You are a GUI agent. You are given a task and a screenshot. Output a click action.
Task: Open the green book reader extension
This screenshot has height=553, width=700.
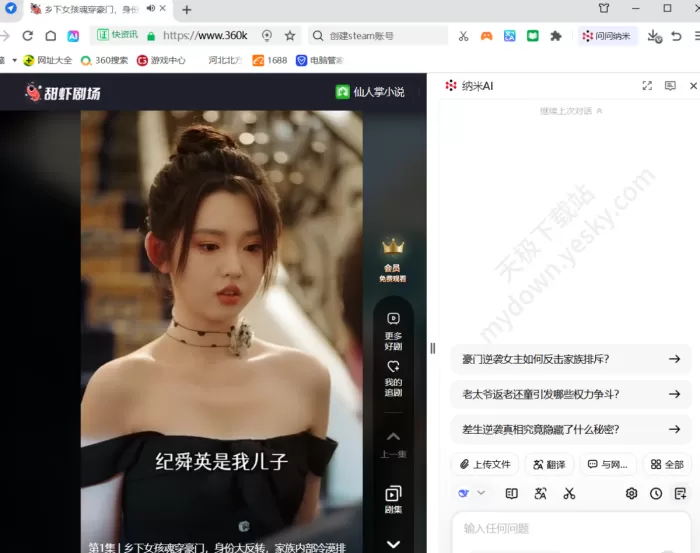pyautogui.click(x=532, y=36)
